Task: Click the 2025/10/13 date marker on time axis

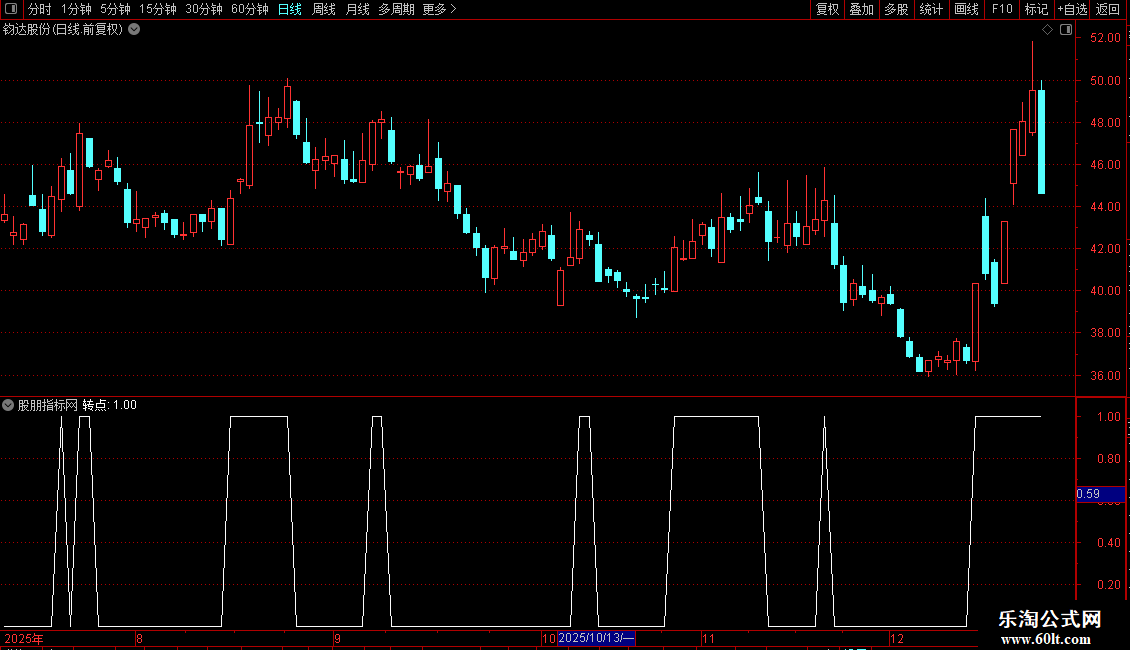Action: click(x=596, y=638)
